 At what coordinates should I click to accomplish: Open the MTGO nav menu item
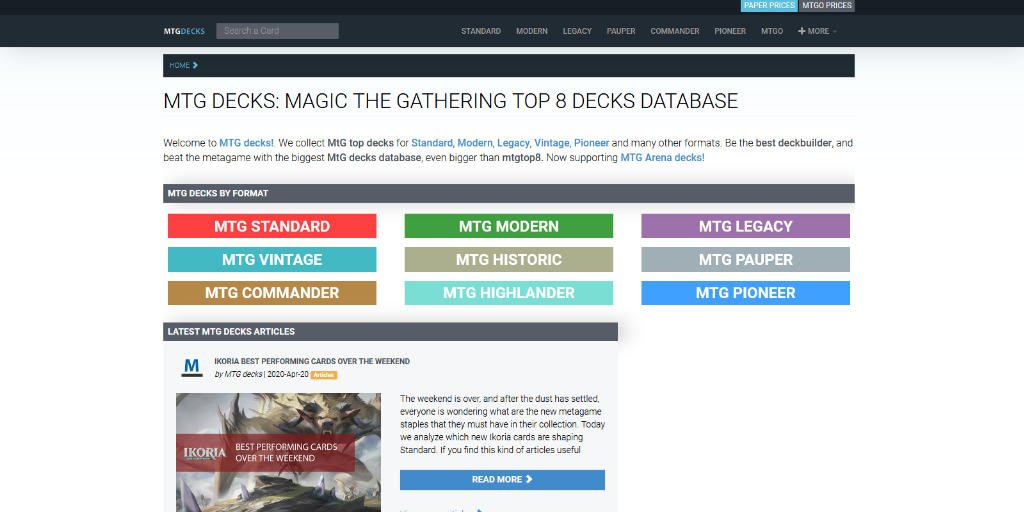tap(772, 31)
